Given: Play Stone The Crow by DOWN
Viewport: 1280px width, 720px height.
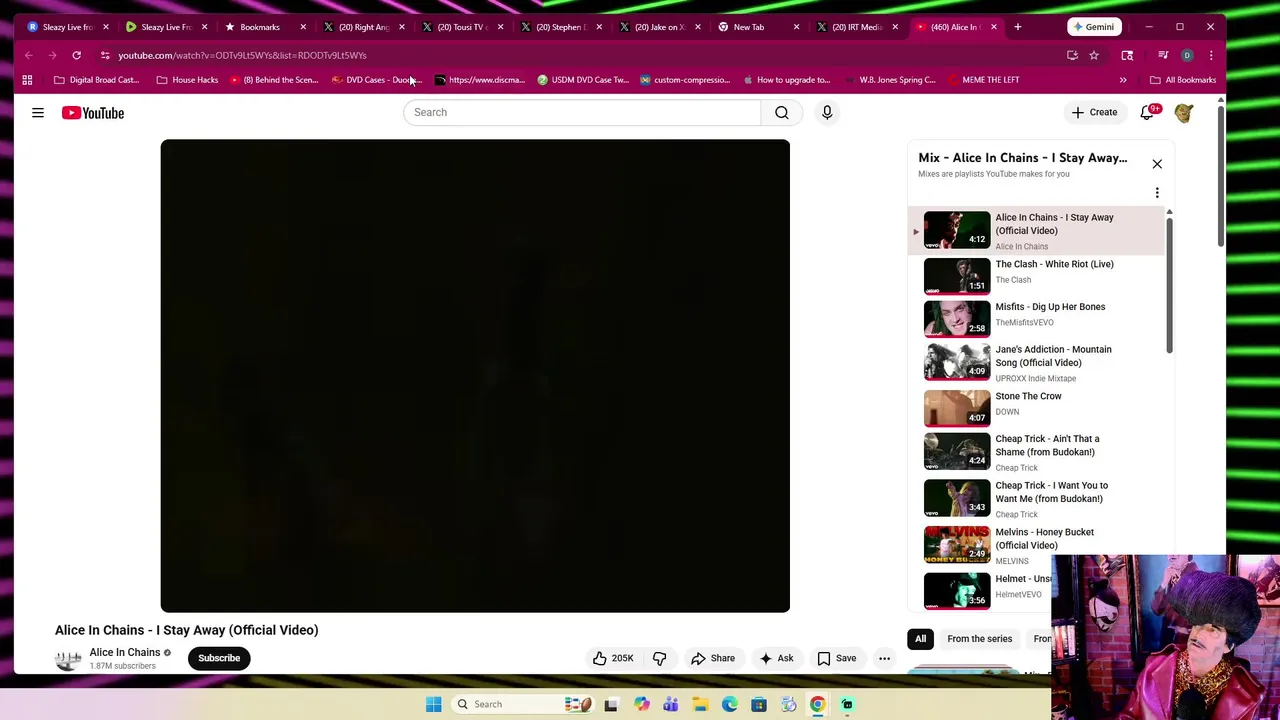Looking at the screenshot, I should (1038, 407).
